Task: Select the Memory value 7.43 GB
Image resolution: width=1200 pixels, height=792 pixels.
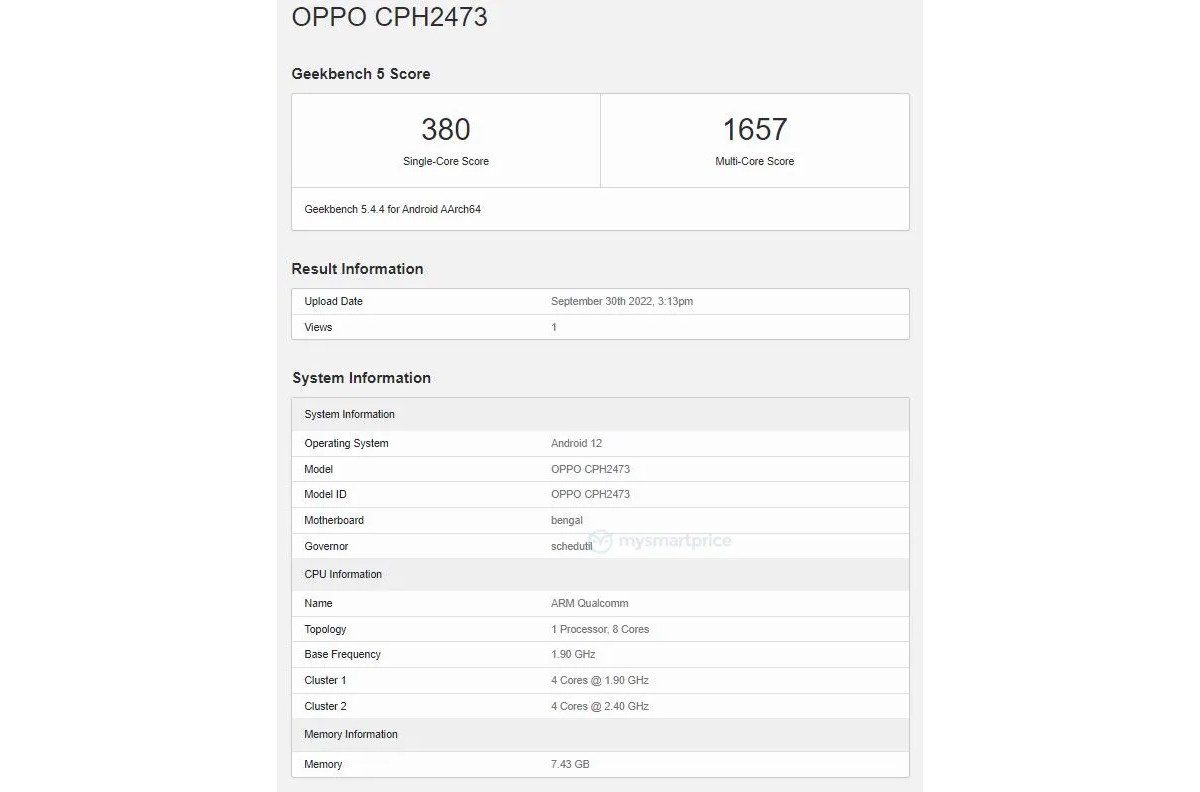Action: coord(571,764)
